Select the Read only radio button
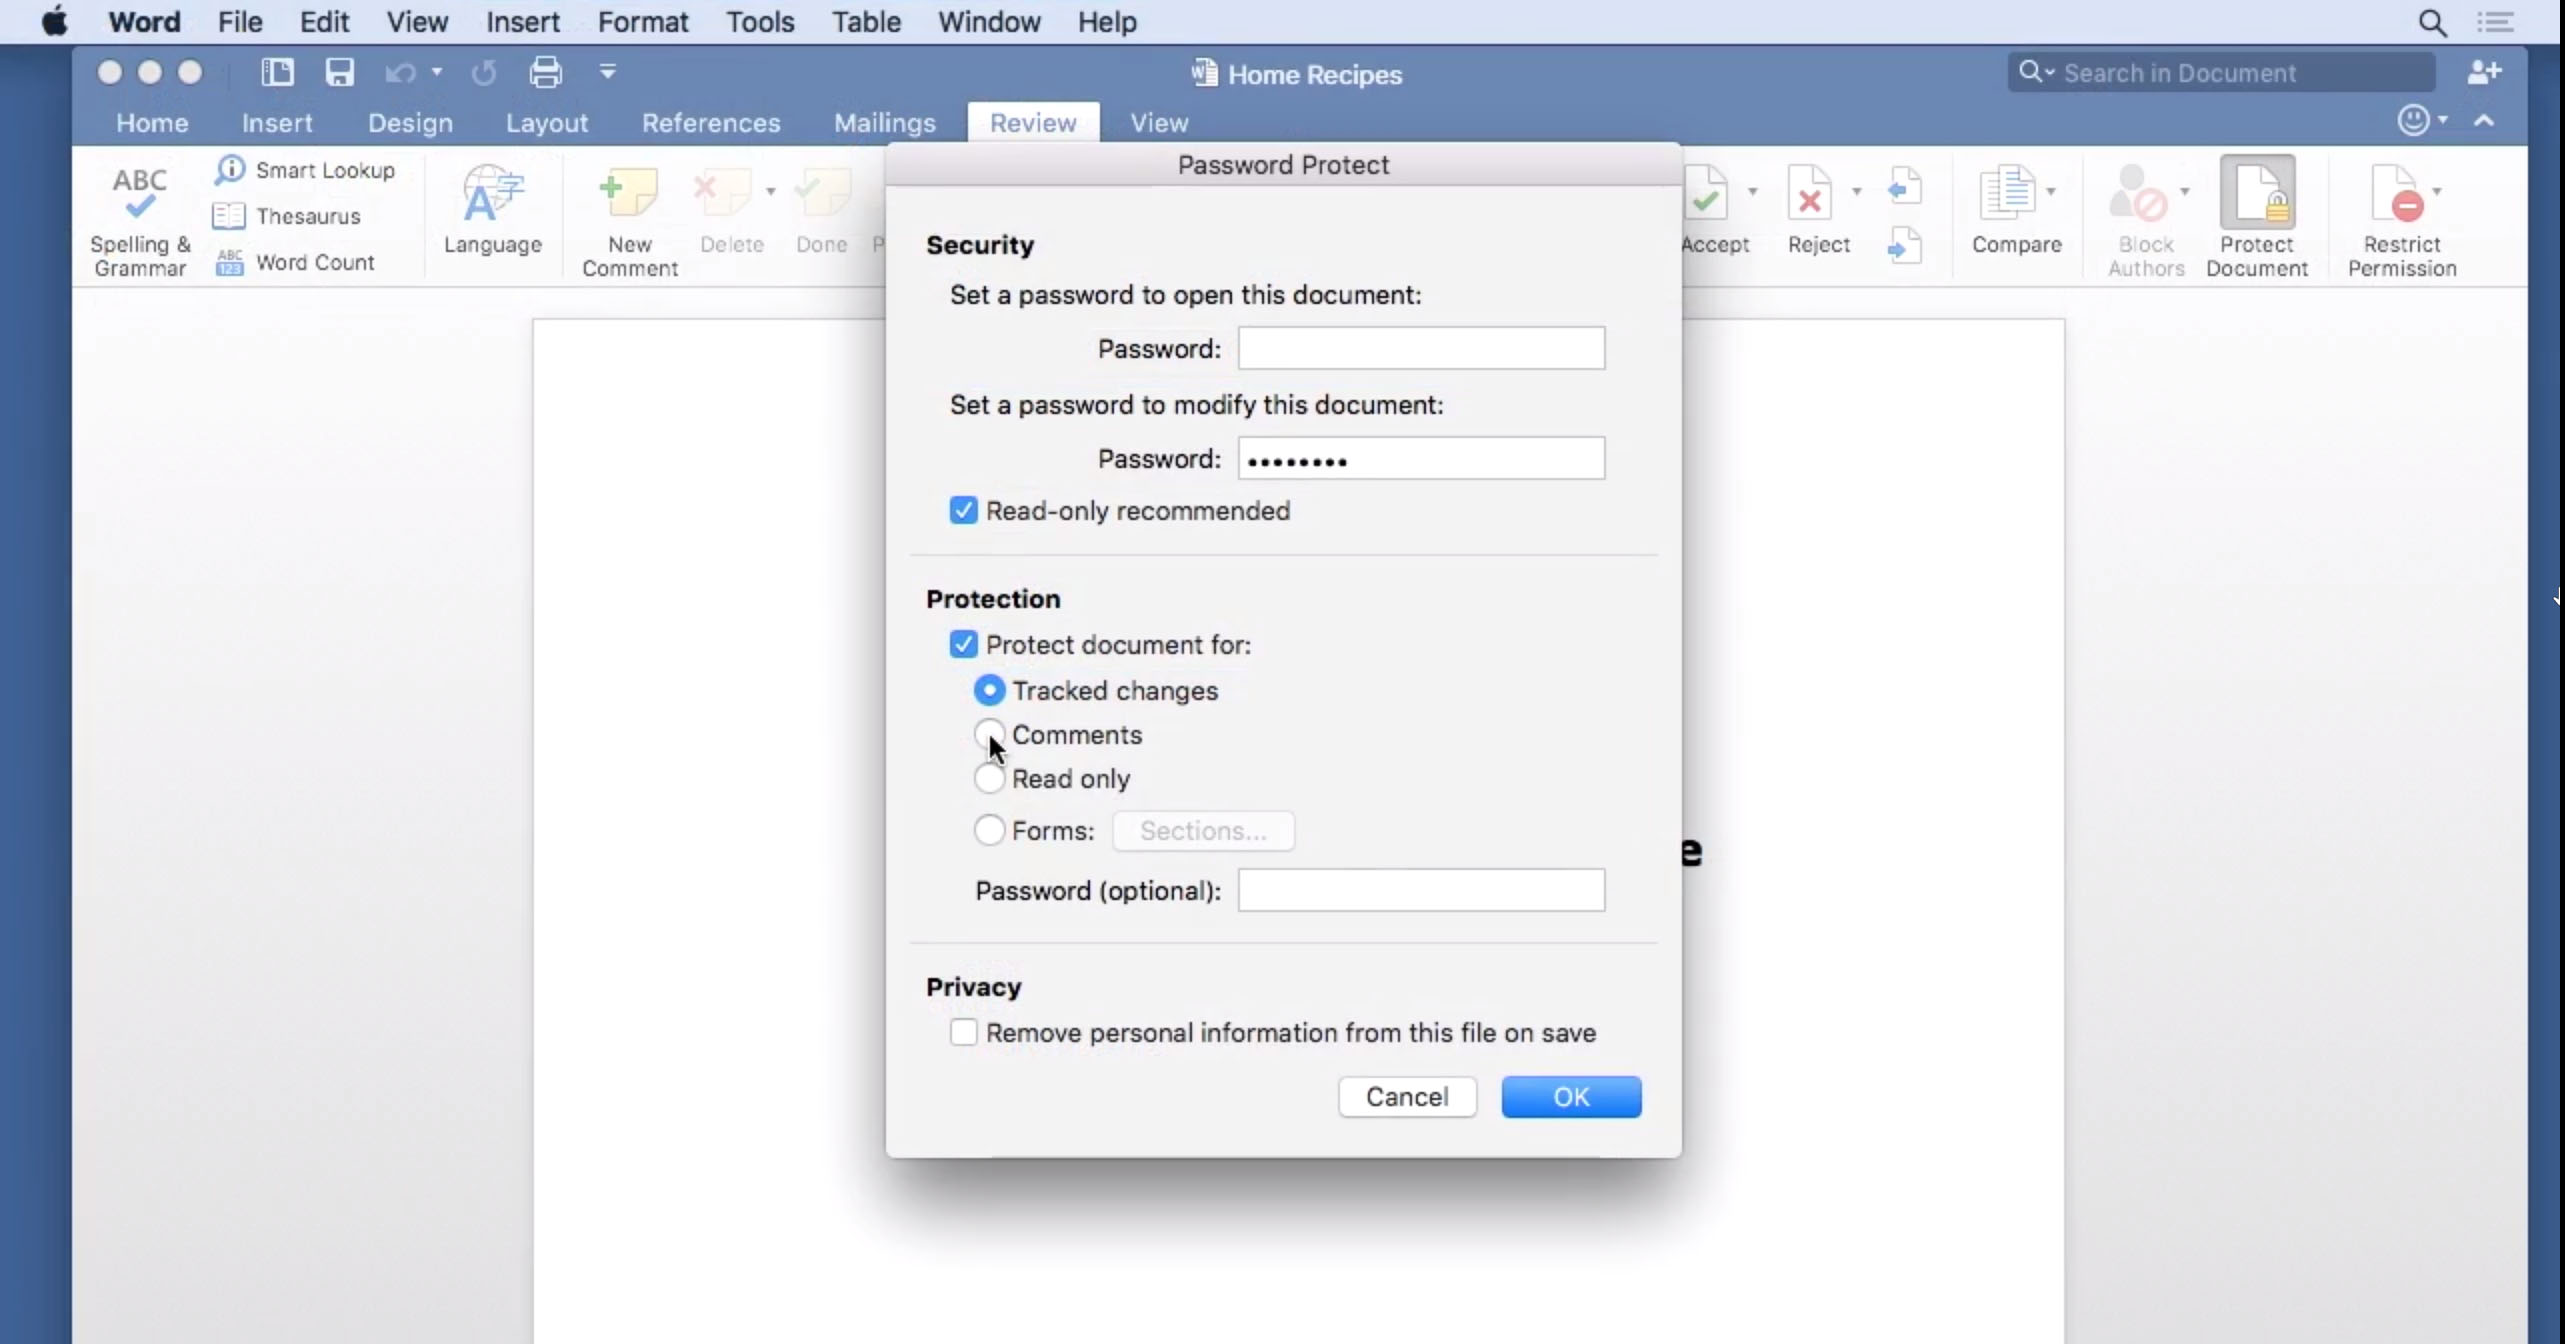2565x1344 pixels. coord(989,779)
